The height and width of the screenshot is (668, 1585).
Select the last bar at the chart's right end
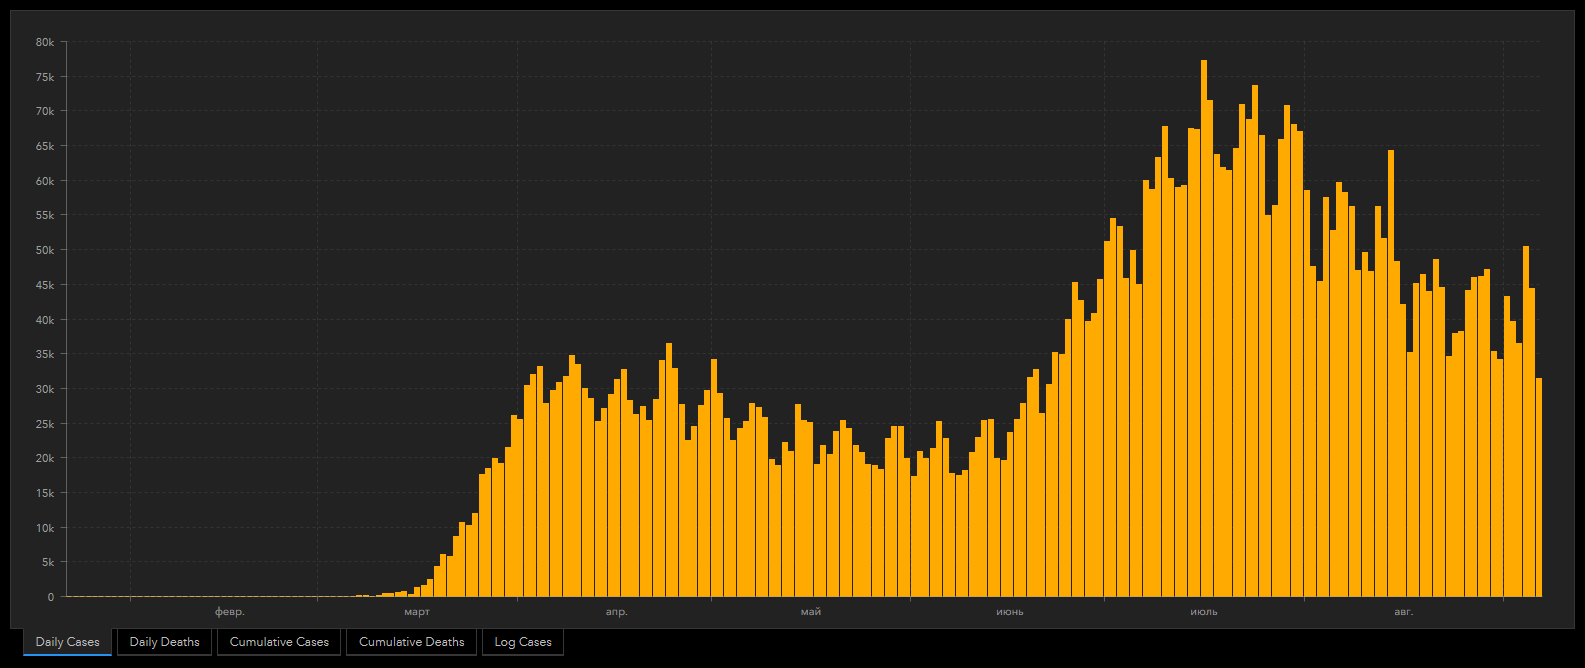click(x=1539, y=487)
